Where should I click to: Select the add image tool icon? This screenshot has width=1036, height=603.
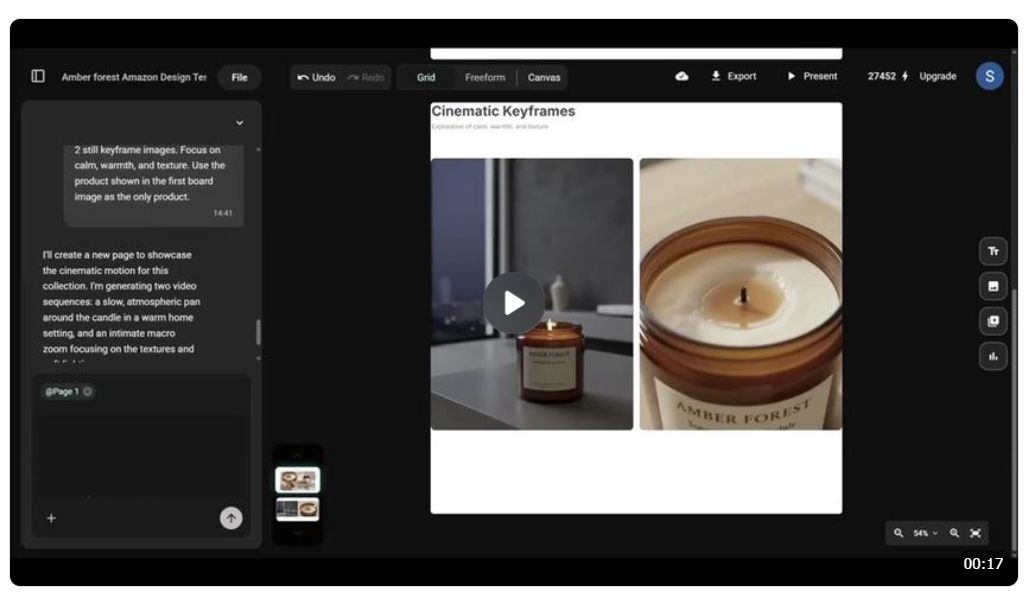point(992,286)
